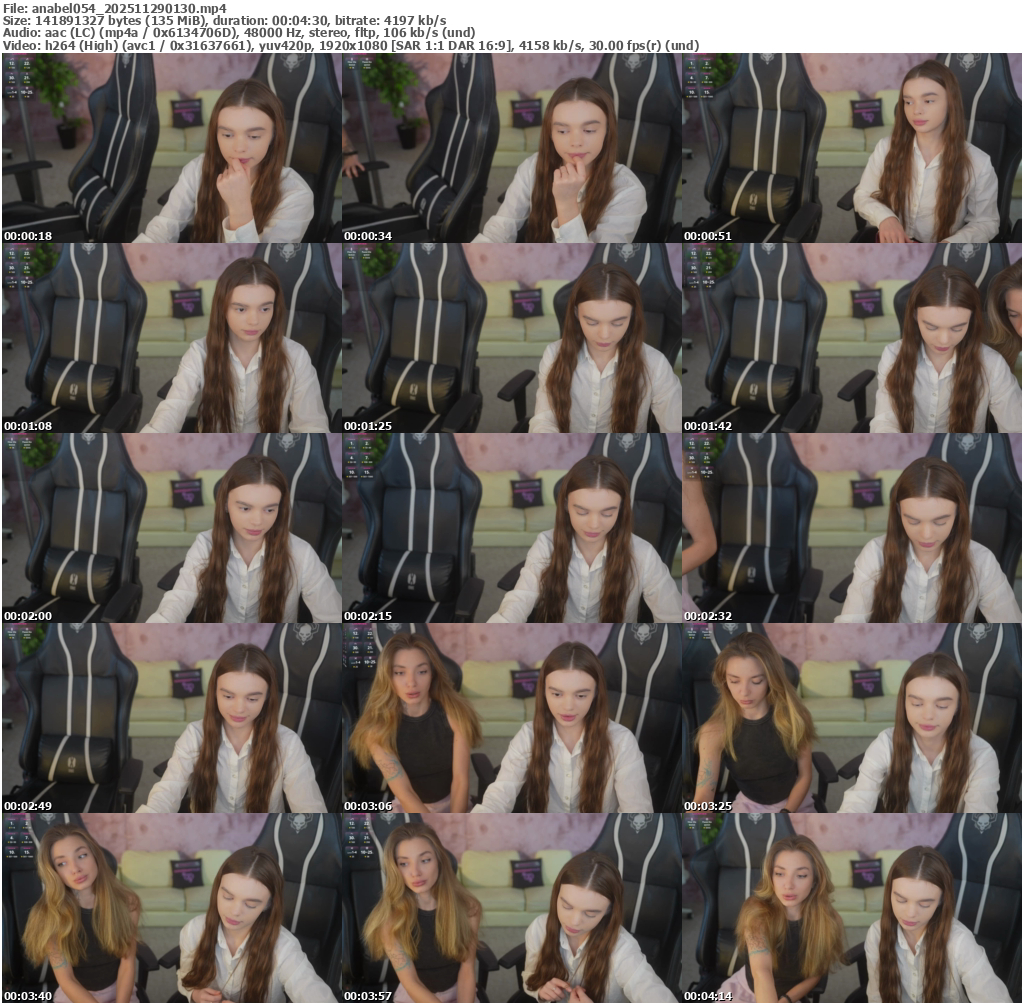Viewport: 1024px width, 1003px height.
Task: Click the frame stamped 00:01:42
Action: [x=852, y=338]
